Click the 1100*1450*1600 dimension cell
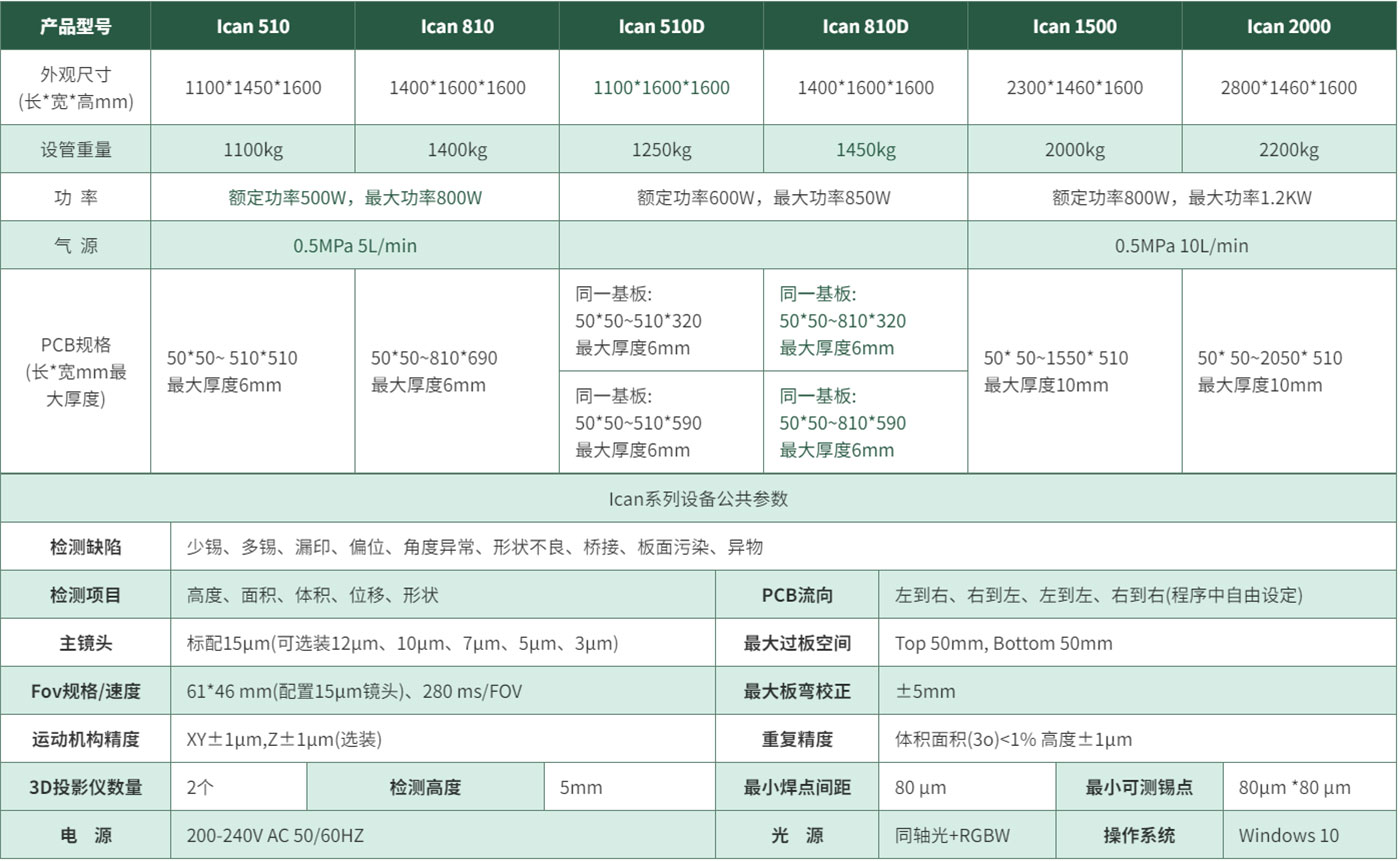 coord(253,88)
